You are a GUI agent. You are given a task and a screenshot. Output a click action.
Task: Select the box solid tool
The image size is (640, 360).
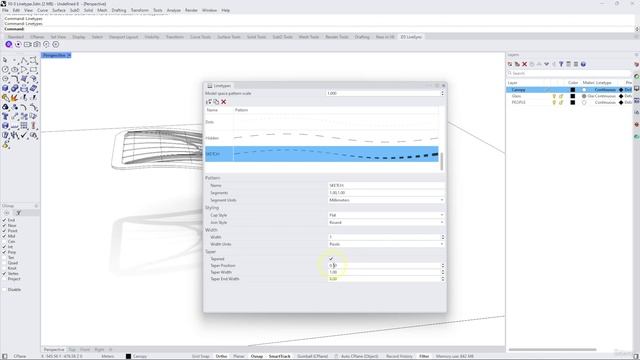(x=5, y=88)
